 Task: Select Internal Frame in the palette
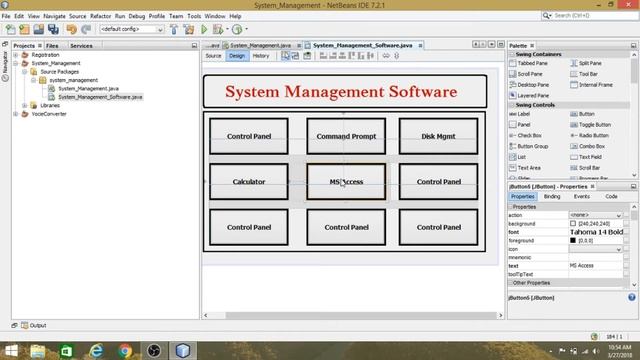coord(591,85)
